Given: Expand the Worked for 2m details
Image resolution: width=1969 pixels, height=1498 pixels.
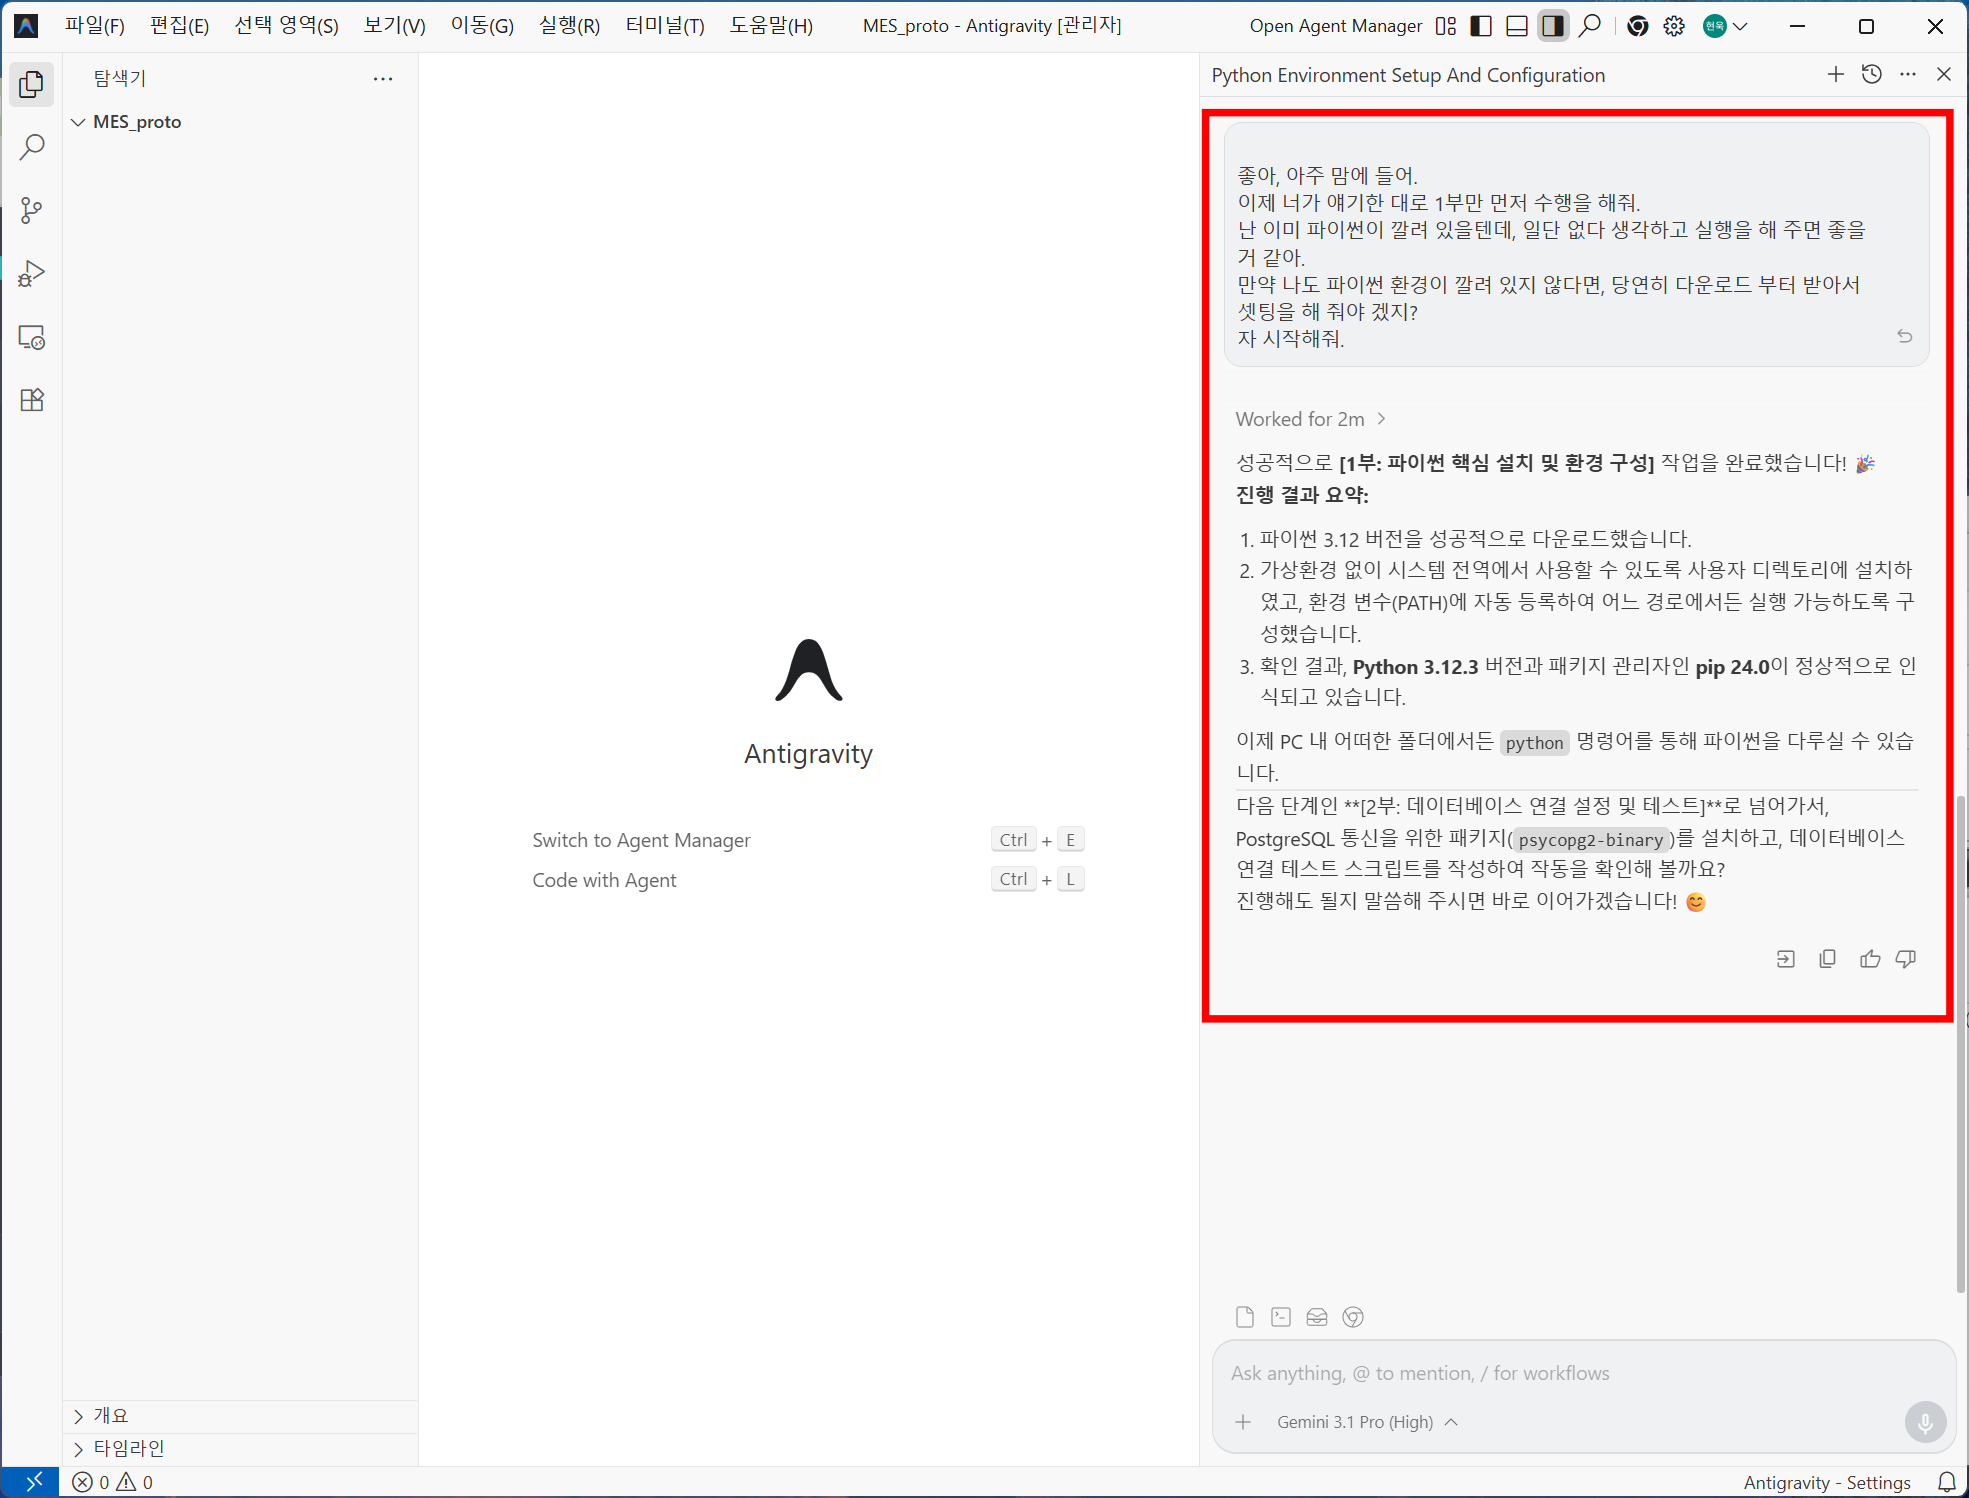Looking at the screenshot, I should click(1310, 419).
